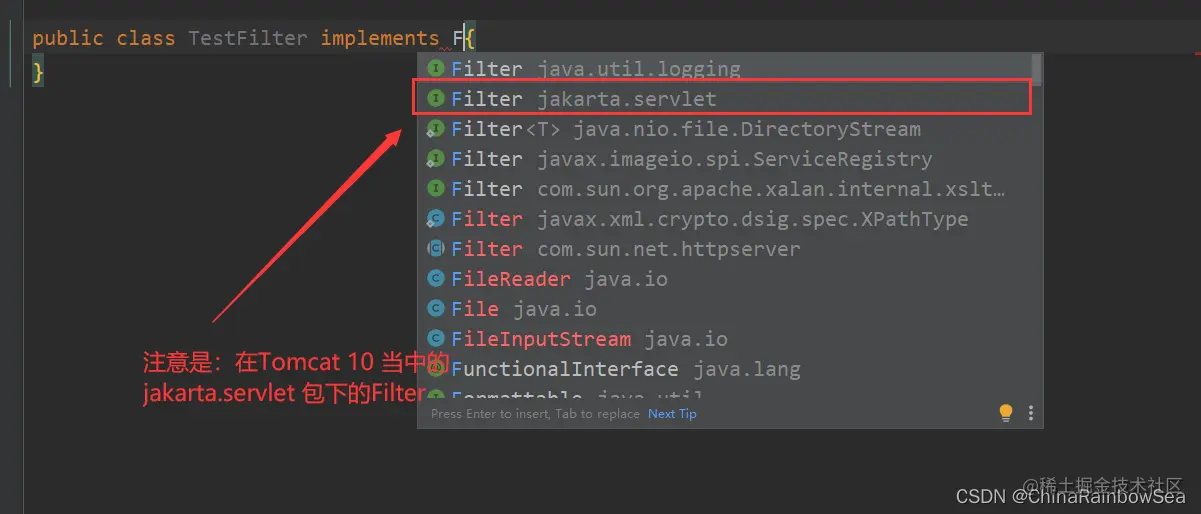Image resolution: width=1201 pixels, height=514 pixels.
Task: Place cursor on implements keyword
Action: pos(380,38)
